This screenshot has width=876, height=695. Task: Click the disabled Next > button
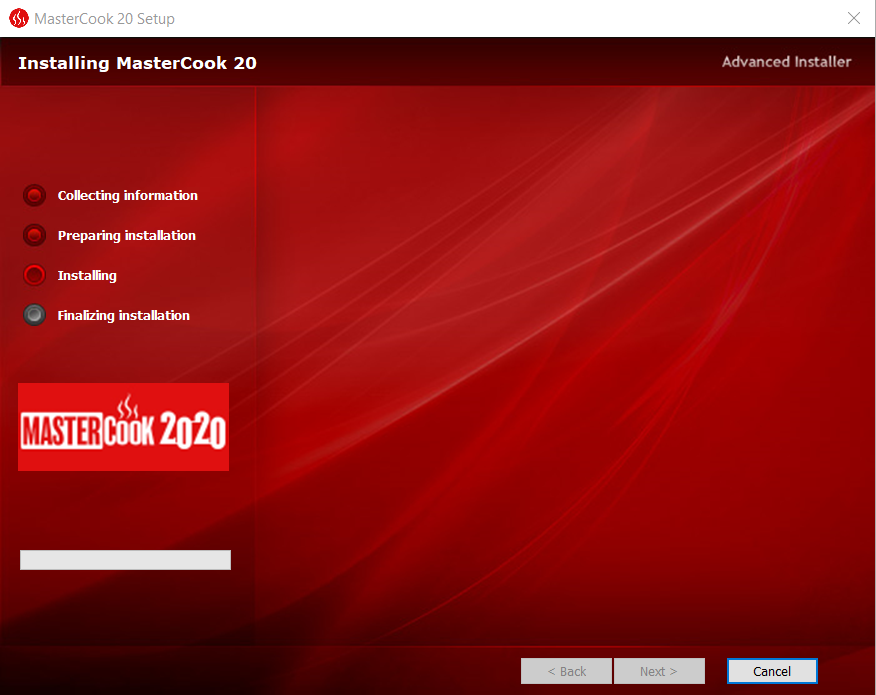659,671
